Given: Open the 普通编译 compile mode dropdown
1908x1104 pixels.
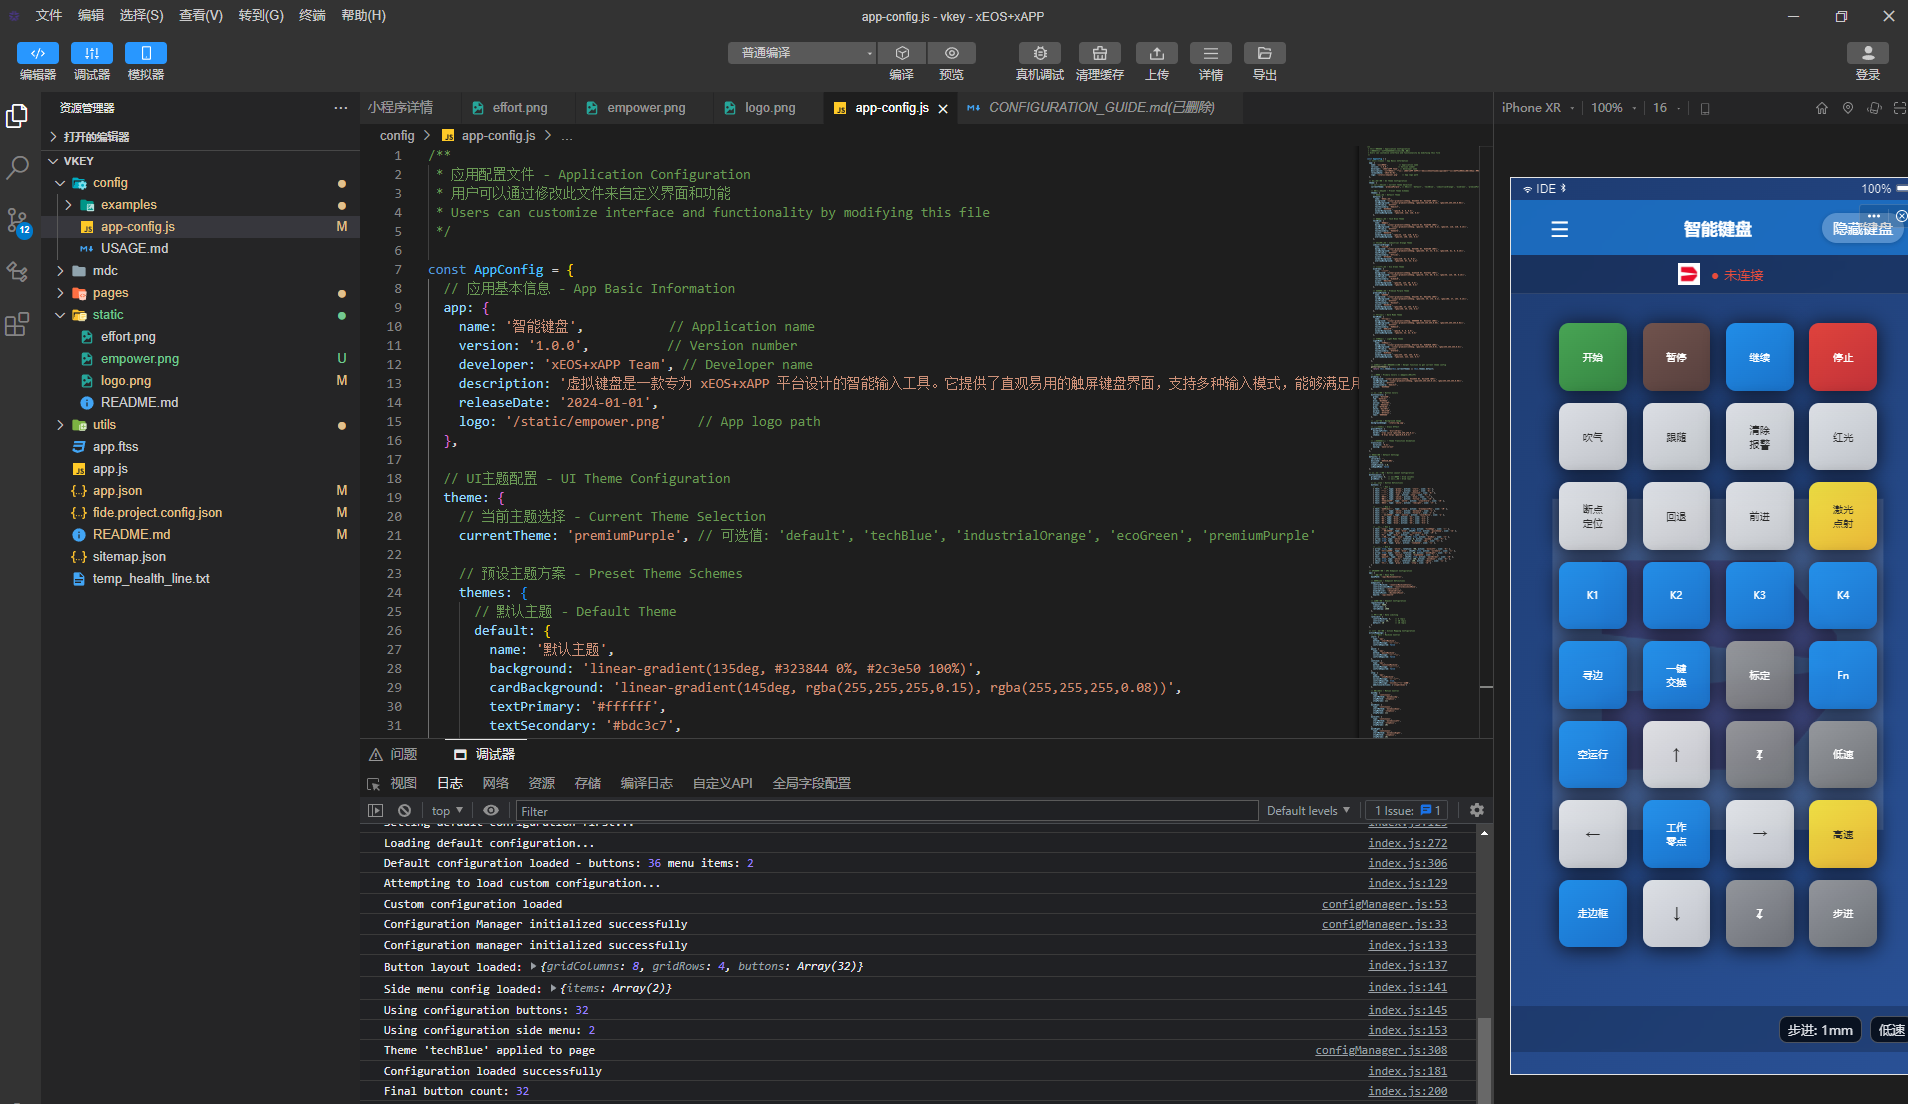Looking at the screenshot, I should click(801, 53).
